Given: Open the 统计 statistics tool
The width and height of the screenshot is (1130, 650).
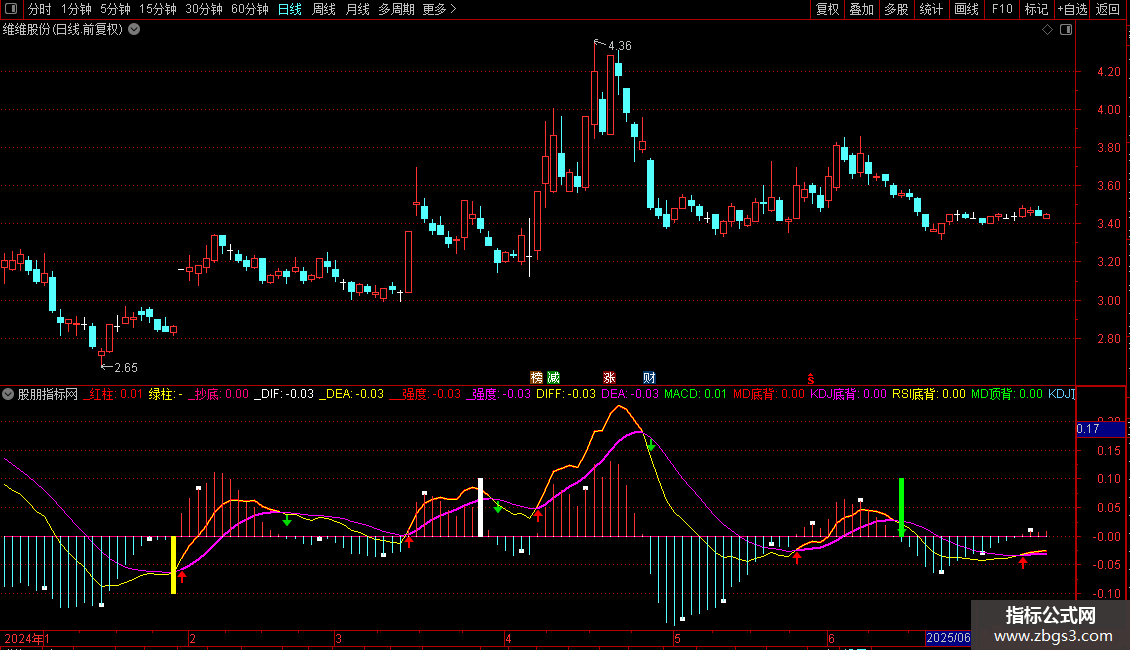Looking at the screenshot, I should (x=930, y=9).
